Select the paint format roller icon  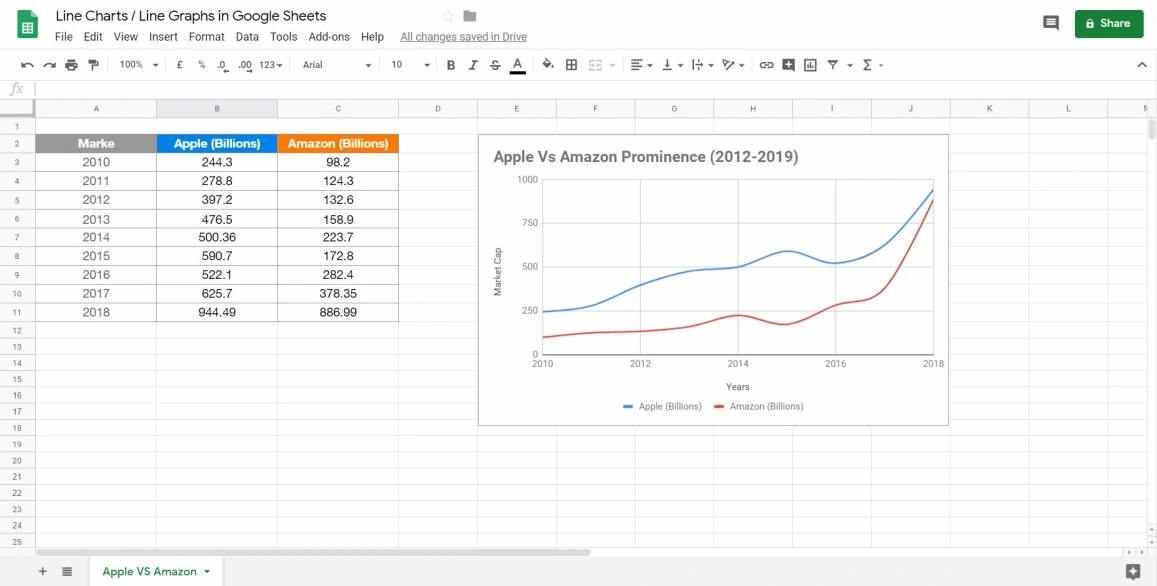coord(93,65)
